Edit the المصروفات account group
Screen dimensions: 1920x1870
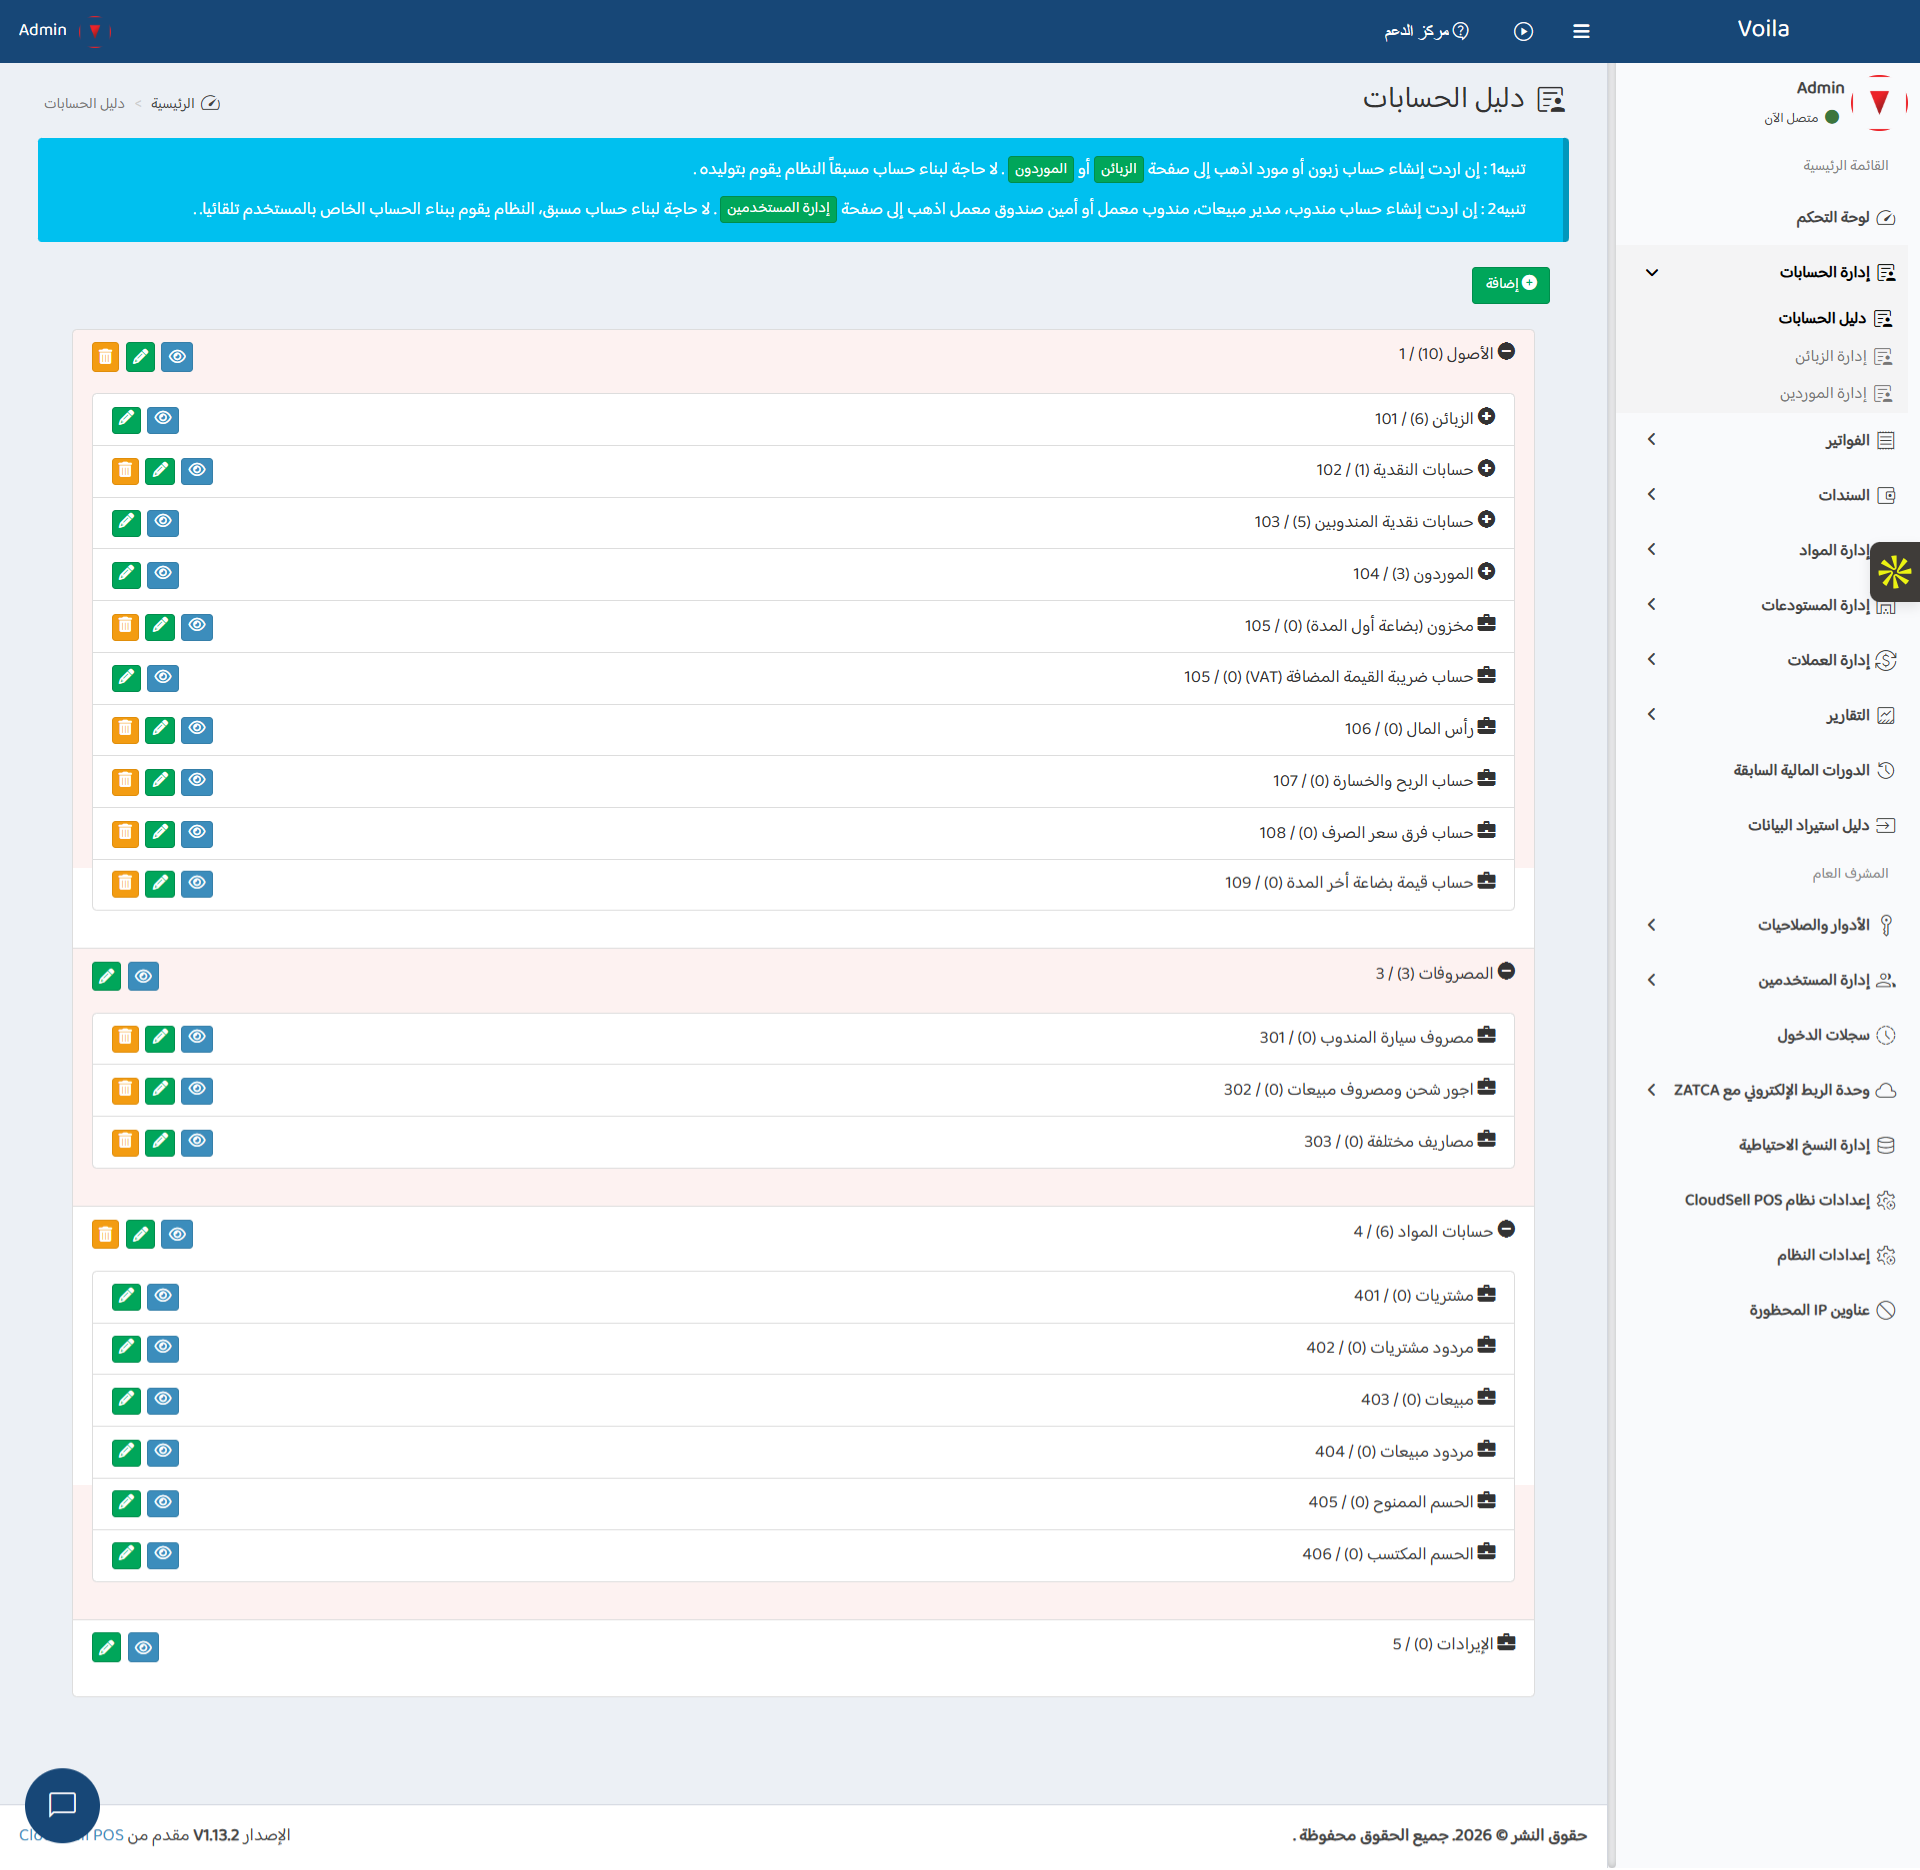106,976
